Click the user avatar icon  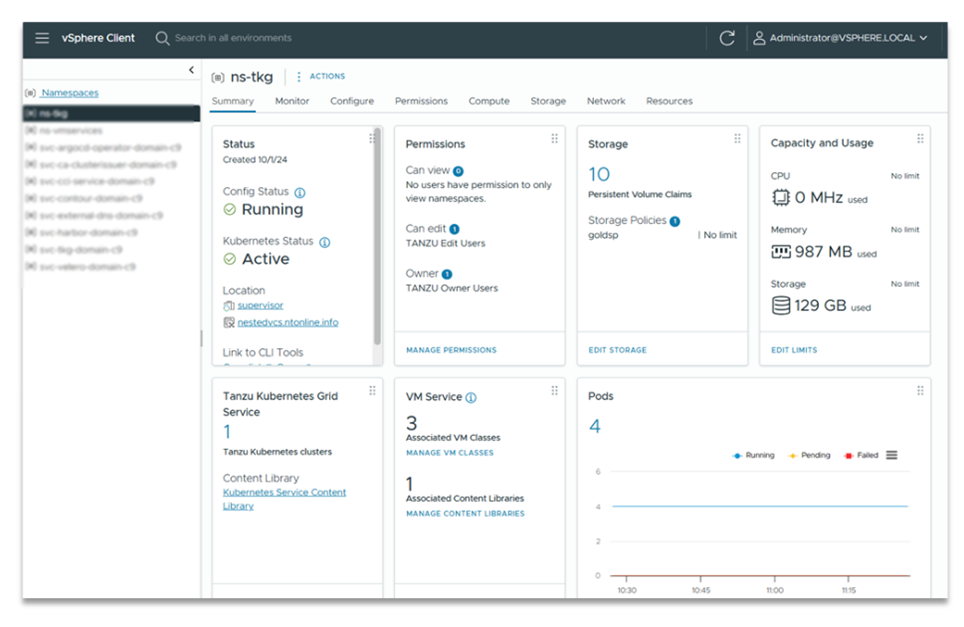coord(759,38)
